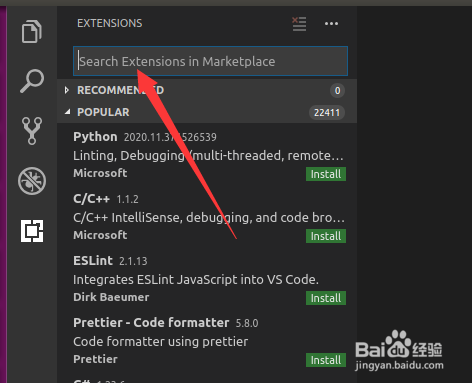Click the EXTENSIONS panel heading

(x=110, y=23)
